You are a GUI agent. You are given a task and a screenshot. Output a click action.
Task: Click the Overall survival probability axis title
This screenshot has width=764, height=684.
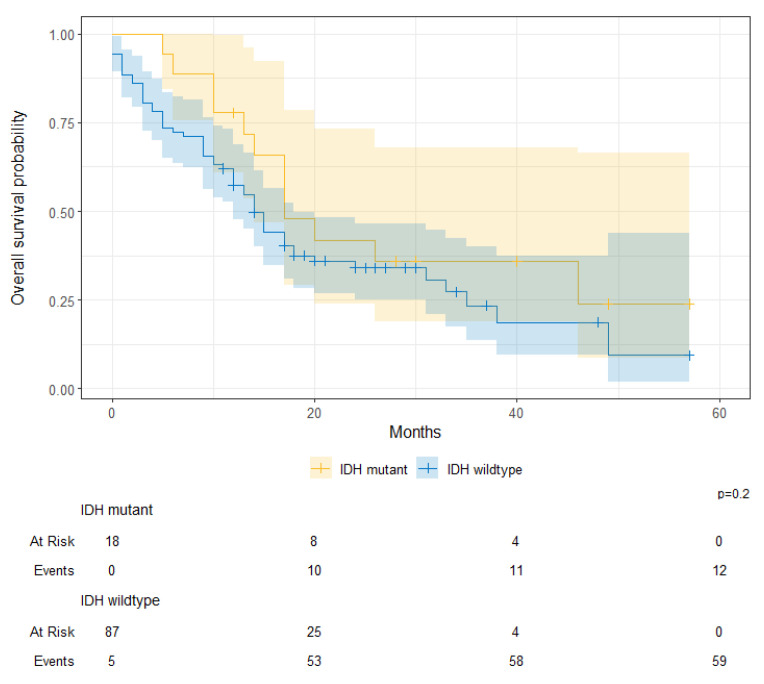tap(18, 208)
